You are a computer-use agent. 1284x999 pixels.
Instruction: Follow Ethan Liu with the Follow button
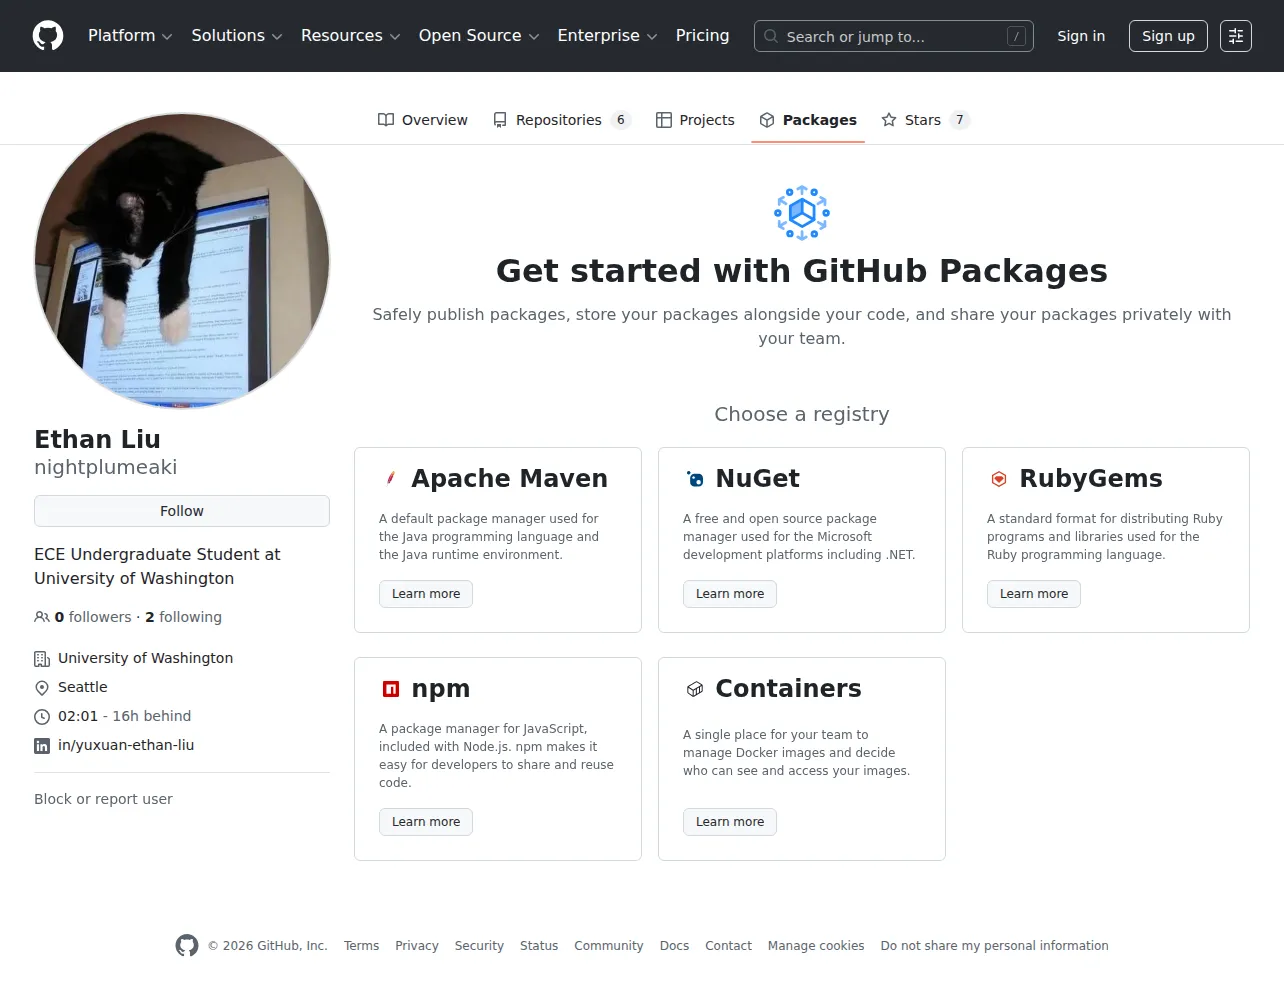(x=182, y=511)
